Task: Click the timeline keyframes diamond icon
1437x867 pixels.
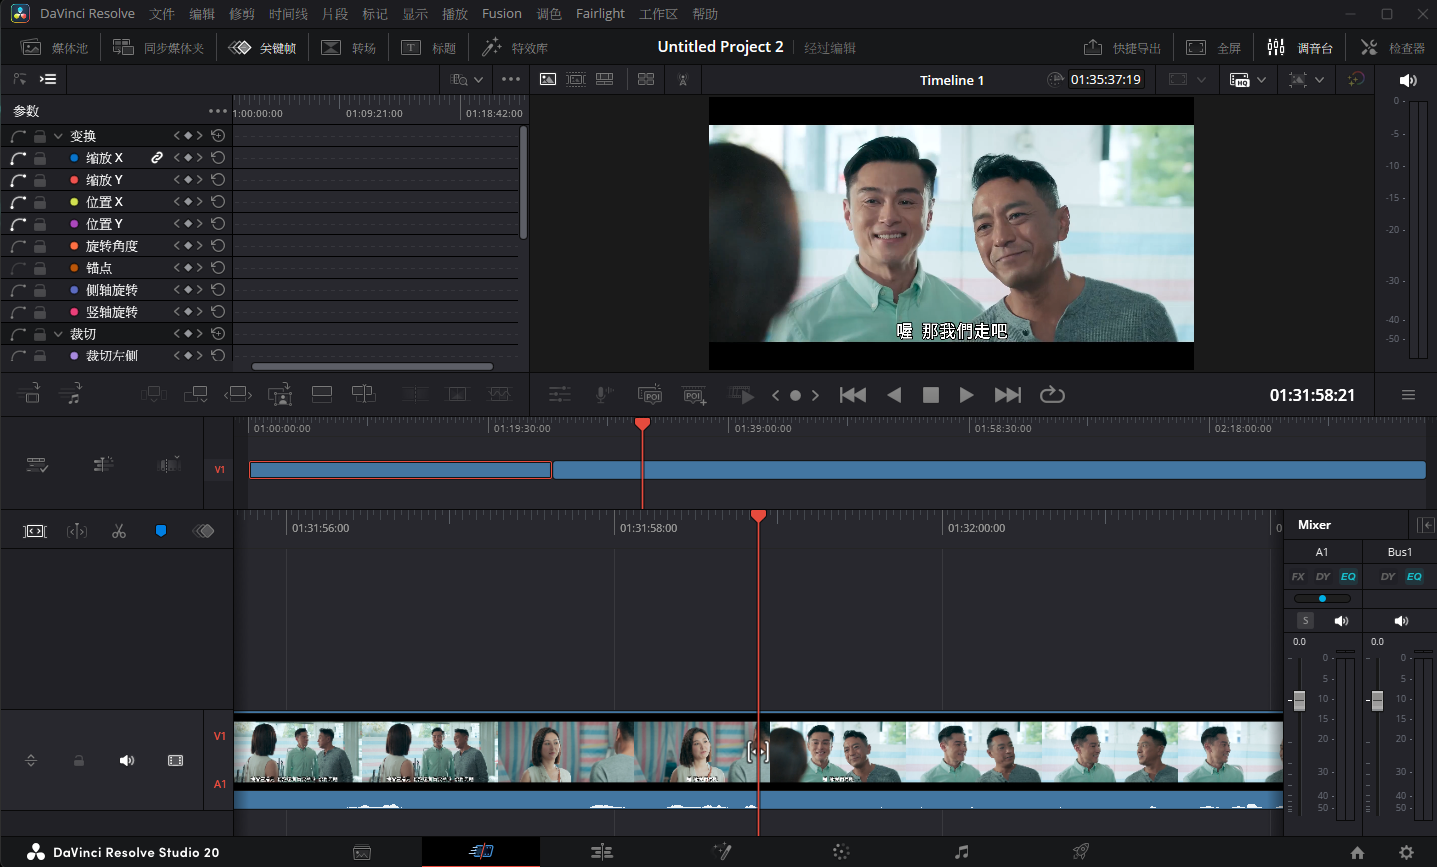Action: point(204,531)
